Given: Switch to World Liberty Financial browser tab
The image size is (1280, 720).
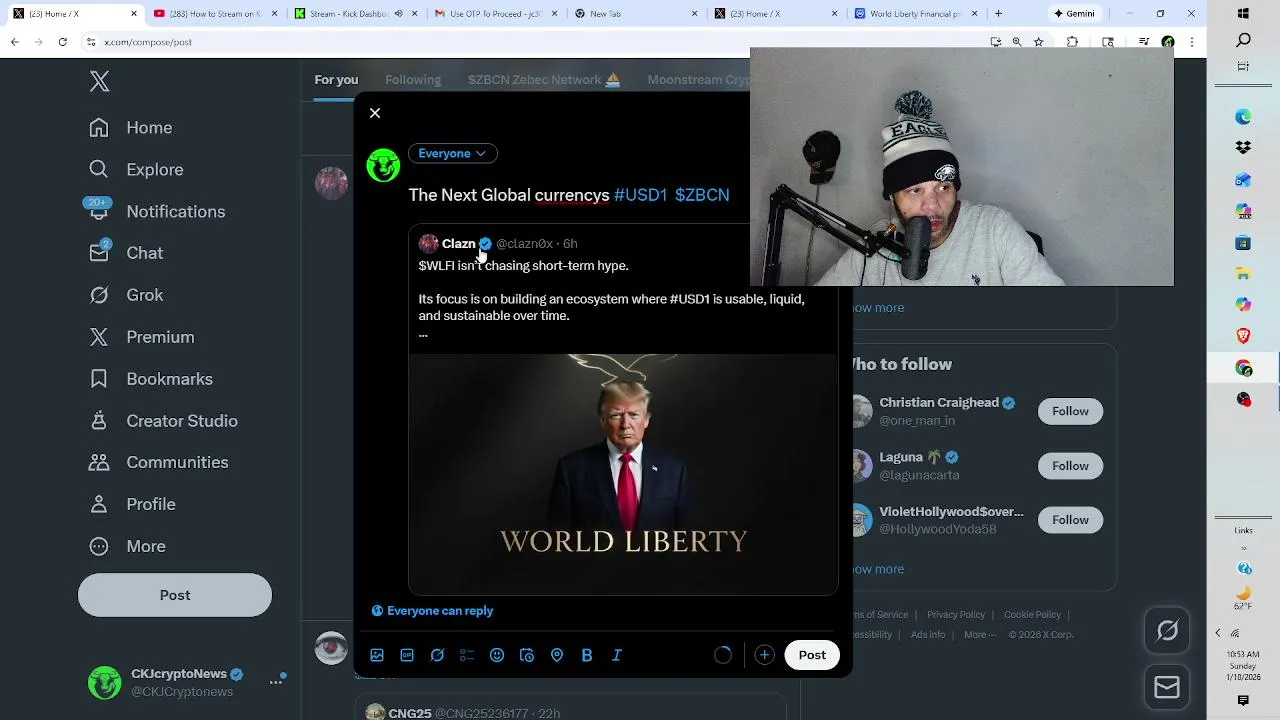Looking at the screenshot, I should coord(914,14).
